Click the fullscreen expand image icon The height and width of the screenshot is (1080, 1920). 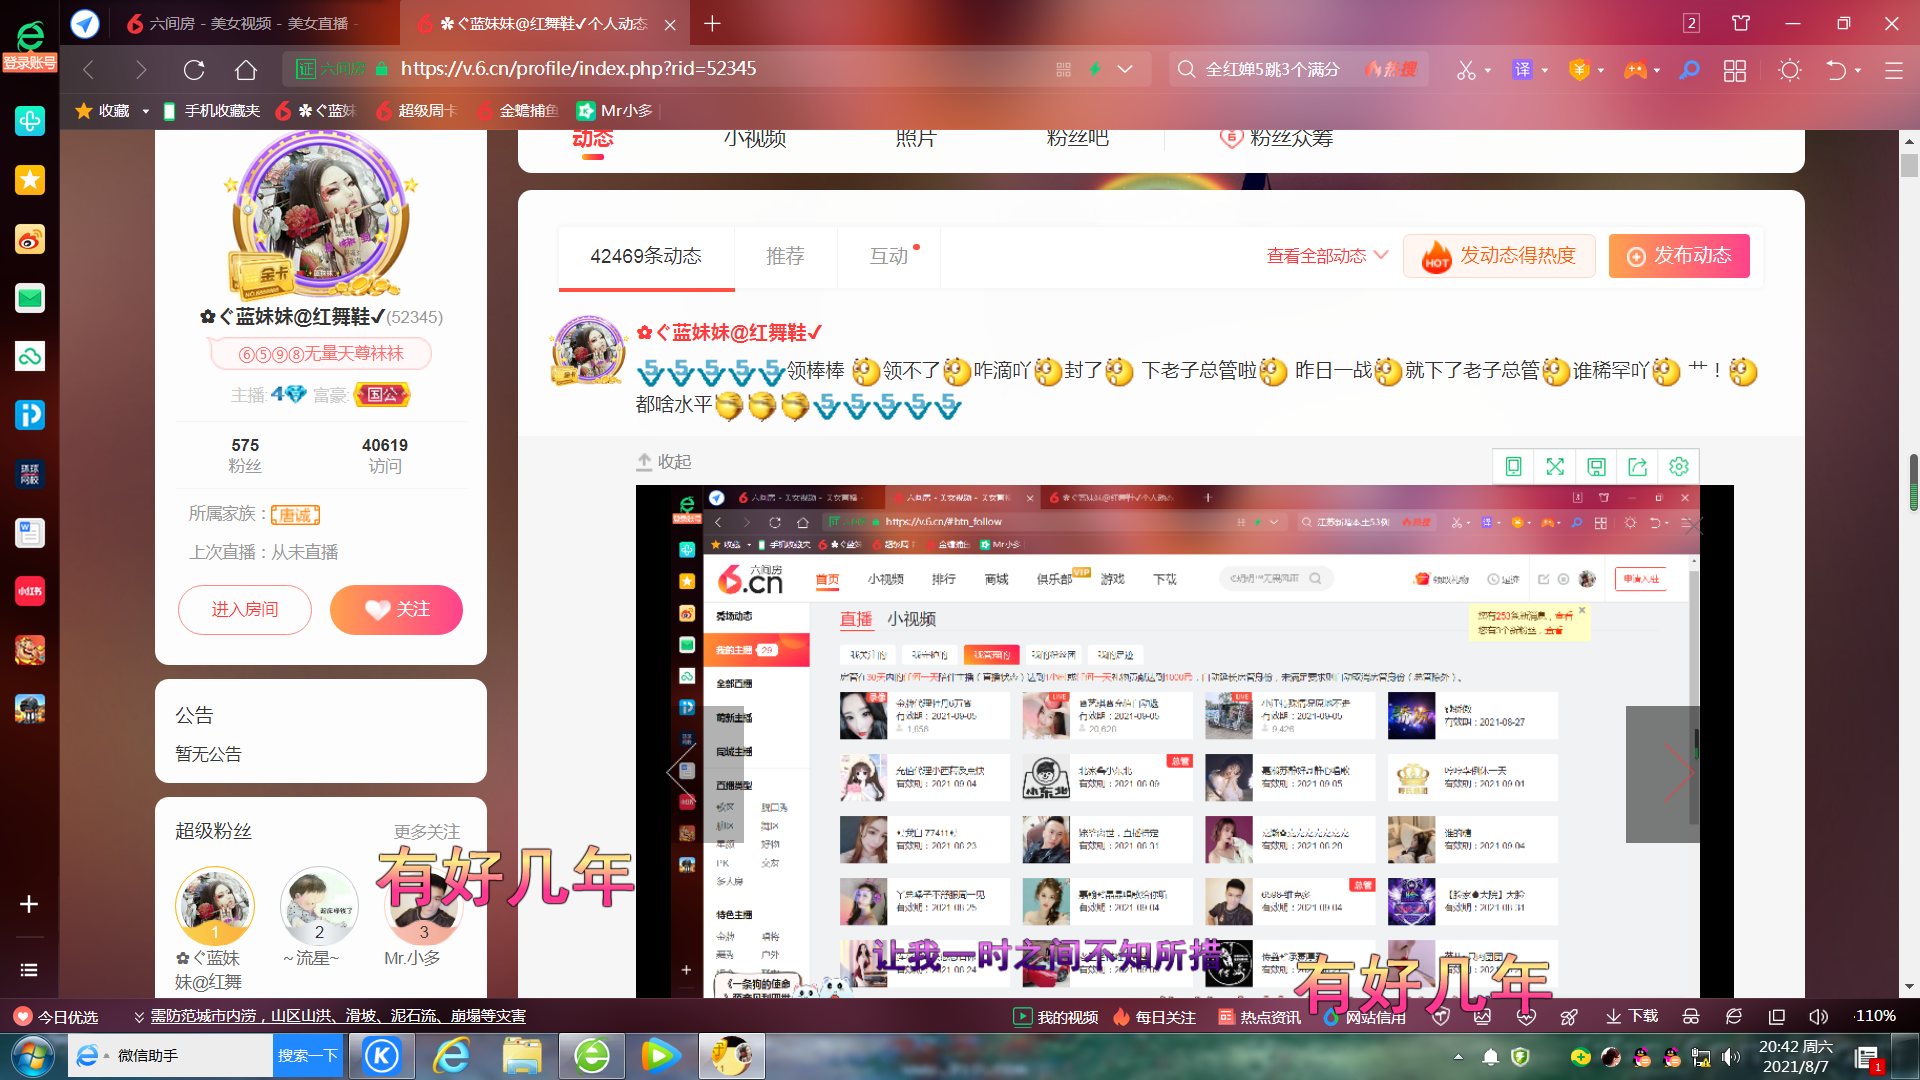(x=1555, y=466)
